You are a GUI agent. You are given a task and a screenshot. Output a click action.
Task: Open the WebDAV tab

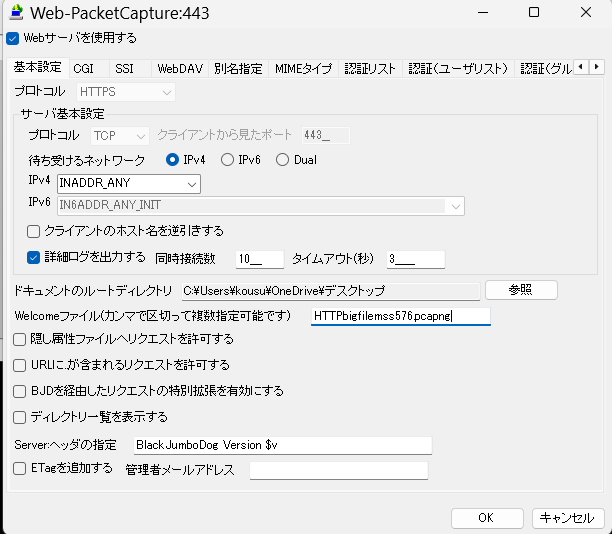(180, 69)
